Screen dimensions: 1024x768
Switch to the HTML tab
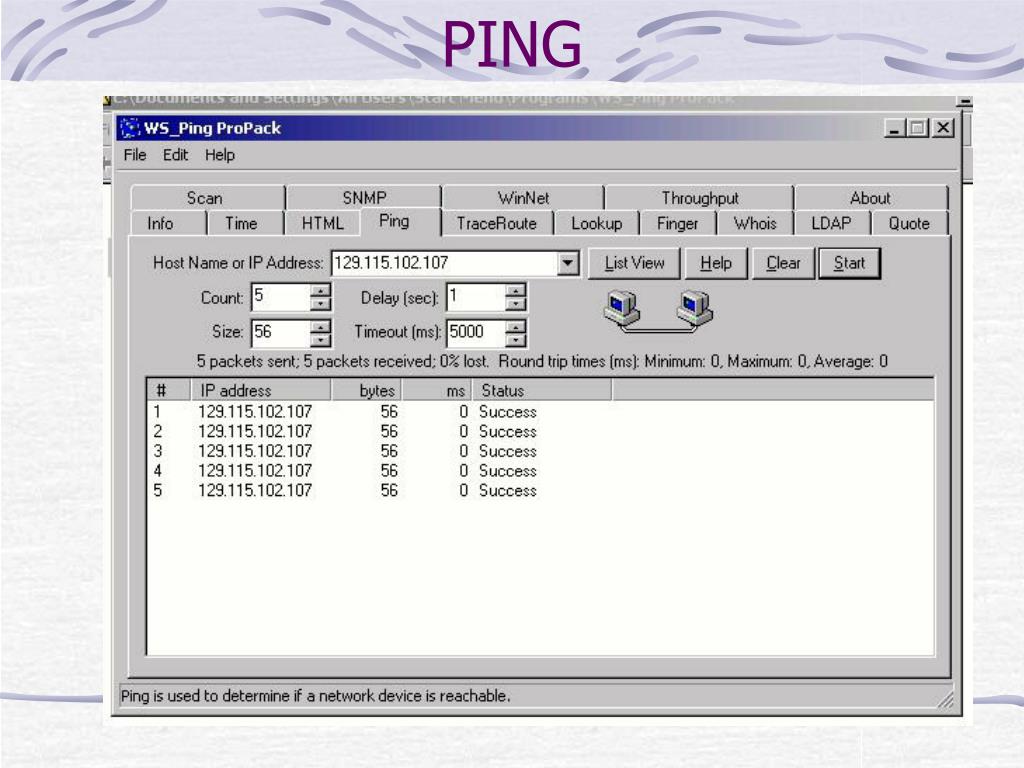click(x=323, y=223)
